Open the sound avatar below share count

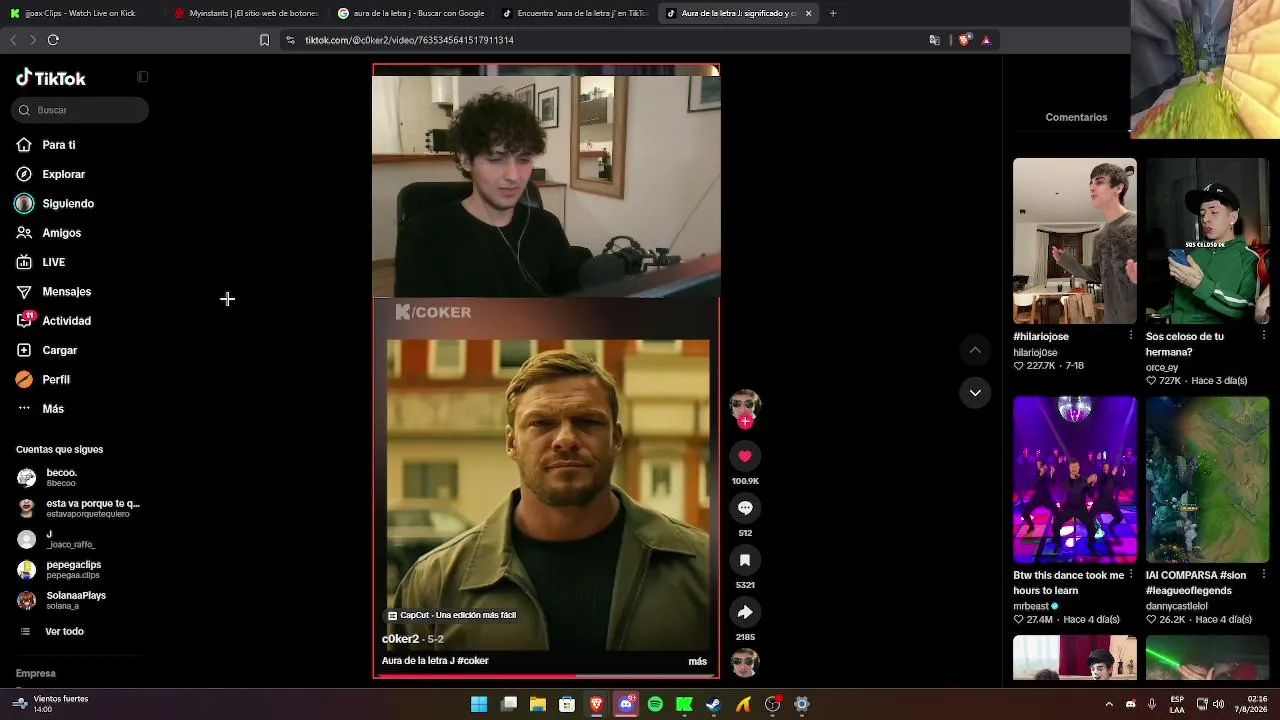click(x=745, y=663)
